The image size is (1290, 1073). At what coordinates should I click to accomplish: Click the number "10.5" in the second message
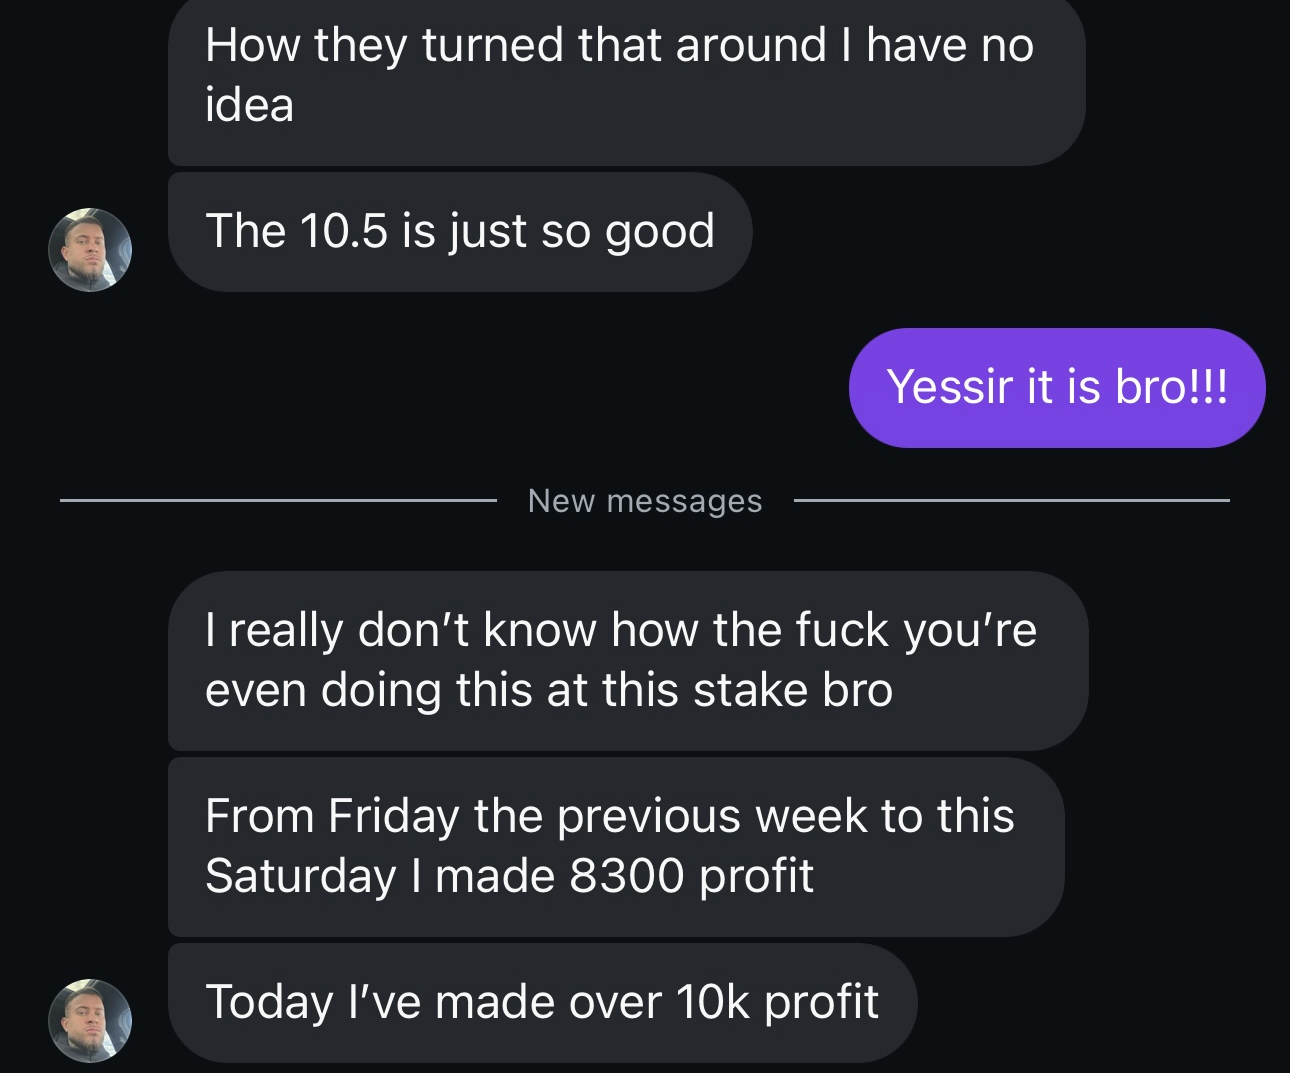tap(342, 232)
